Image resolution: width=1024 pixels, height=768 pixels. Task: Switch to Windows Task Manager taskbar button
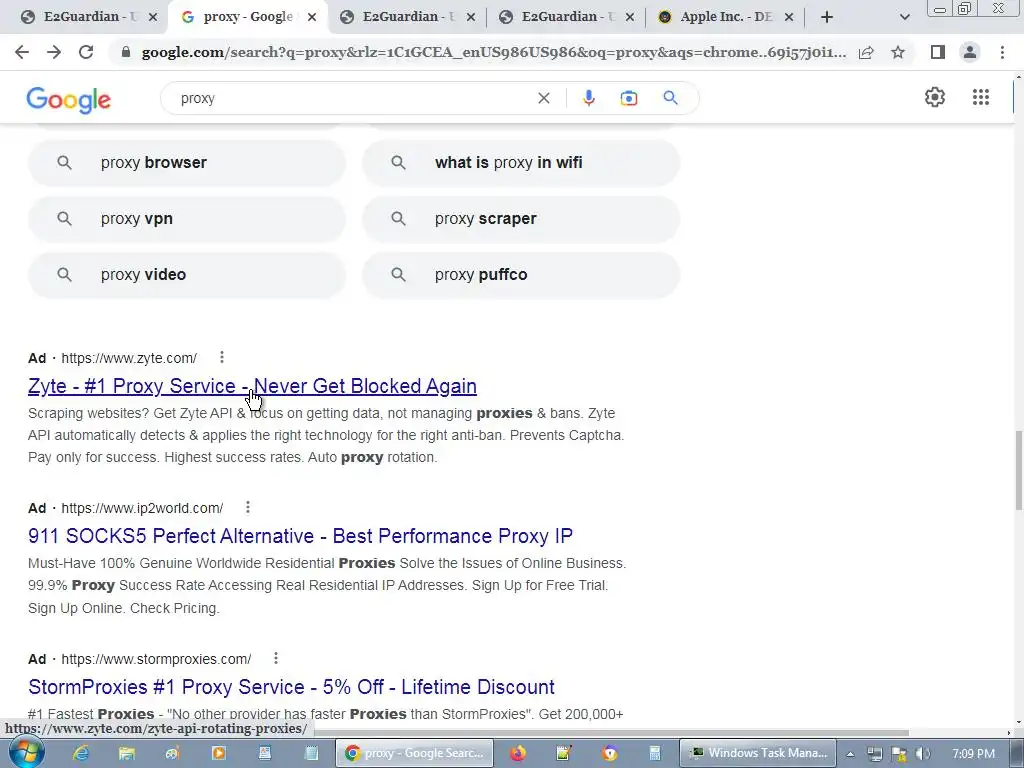tap(759, 753)
